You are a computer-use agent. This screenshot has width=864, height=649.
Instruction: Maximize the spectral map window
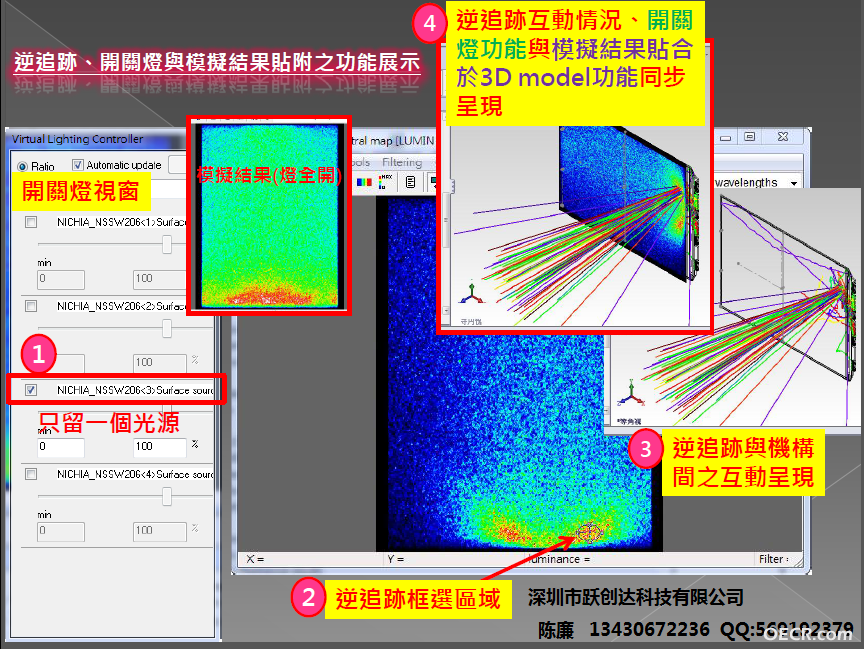point(750,137)
